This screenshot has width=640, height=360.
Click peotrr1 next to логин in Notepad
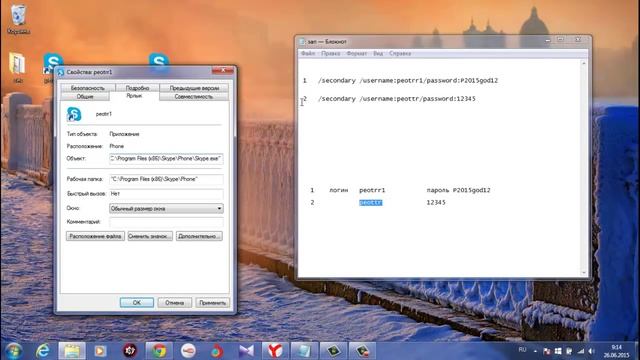[x=372, y=190]
